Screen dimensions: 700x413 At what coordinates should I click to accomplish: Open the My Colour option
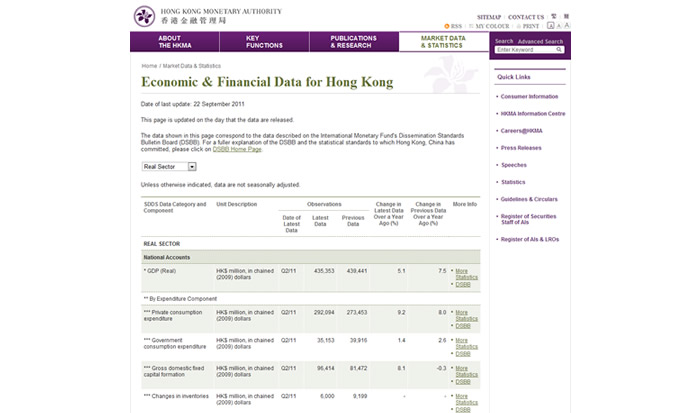(489, 26)
